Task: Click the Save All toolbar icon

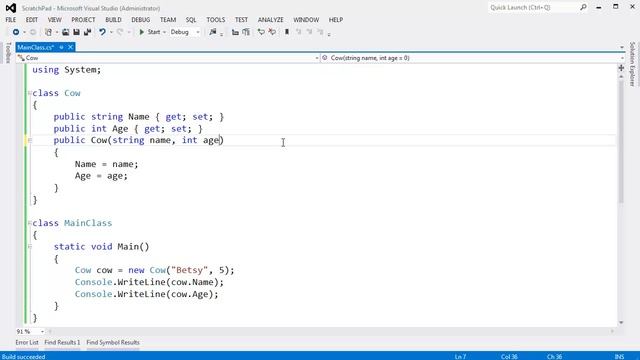Action: (87, 32)
